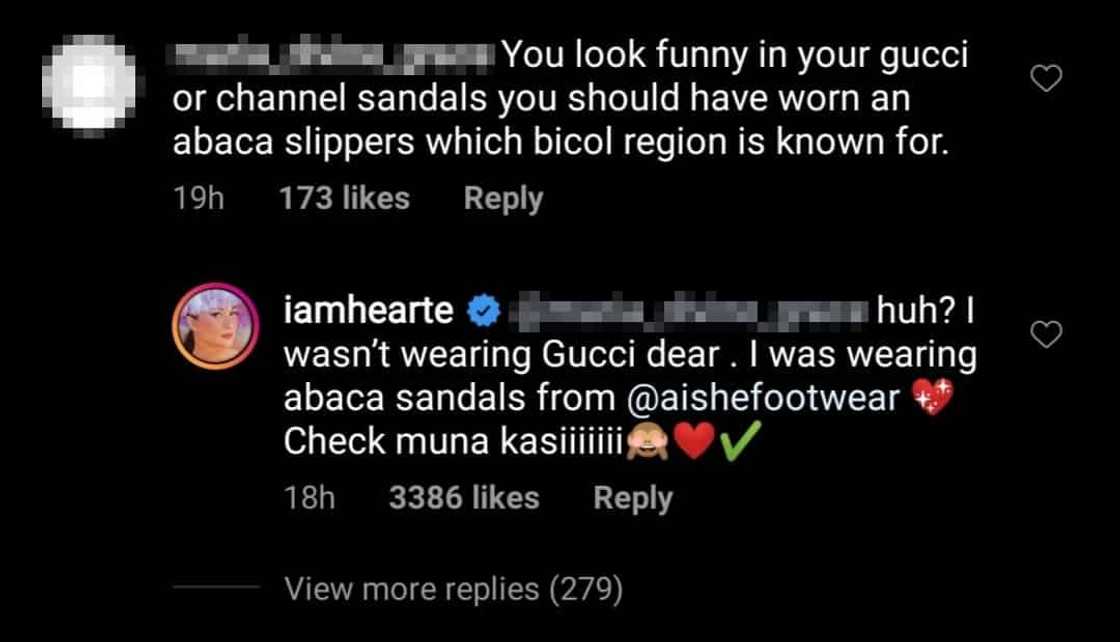Screen dimensions: 1120x642
Task: Click blurred mention before "huh?"
Action: click(x=688, y=314)
